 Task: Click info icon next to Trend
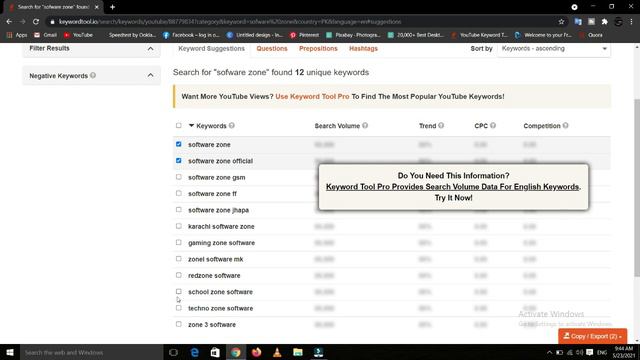[x=441, y=125]
